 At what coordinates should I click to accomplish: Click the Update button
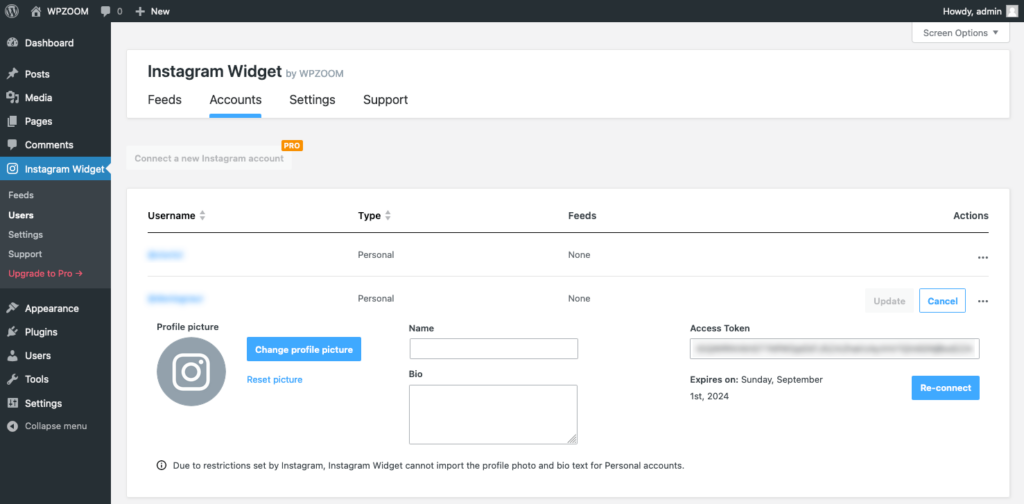coord(889,301)
